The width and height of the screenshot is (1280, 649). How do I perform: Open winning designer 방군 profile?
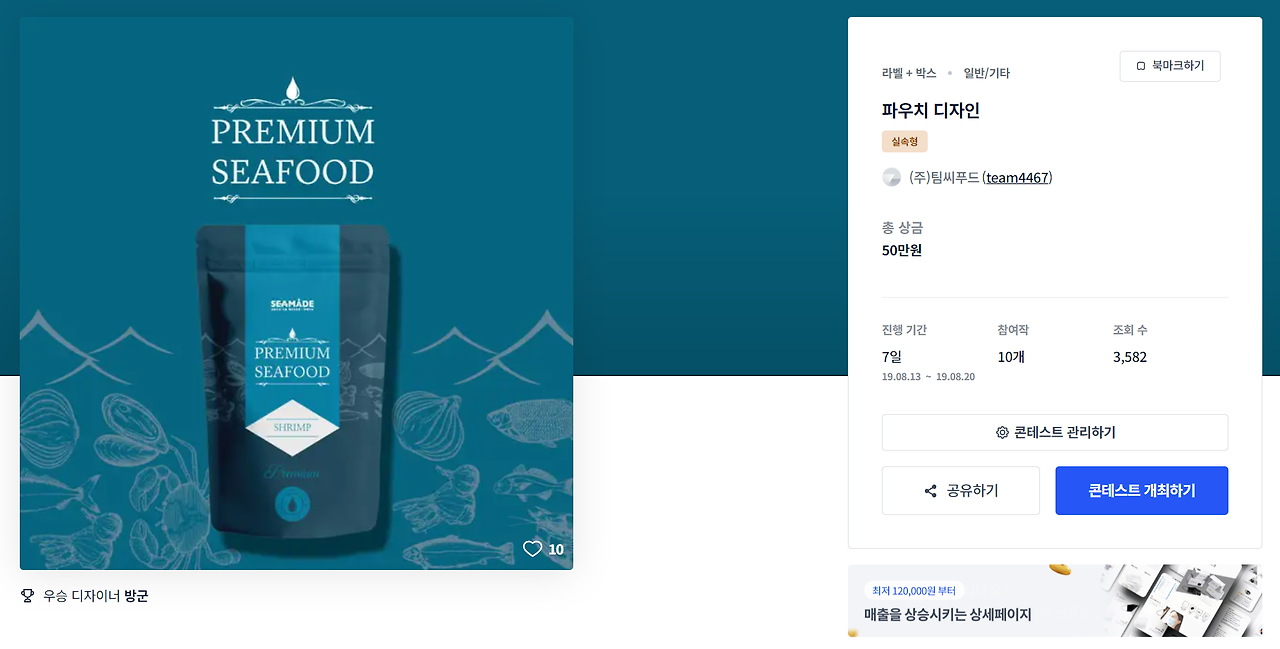[x=136, y=596]
